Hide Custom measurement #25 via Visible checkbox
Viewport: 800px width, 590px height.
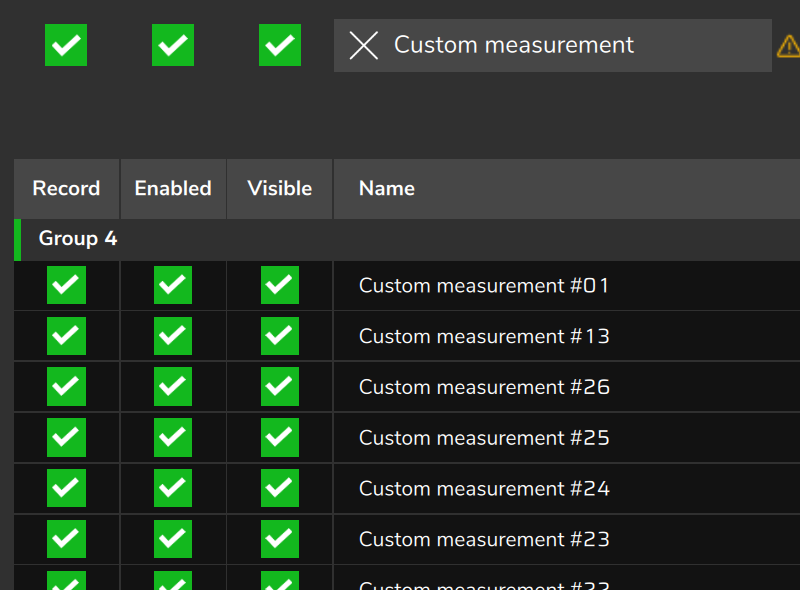(280, 437)
